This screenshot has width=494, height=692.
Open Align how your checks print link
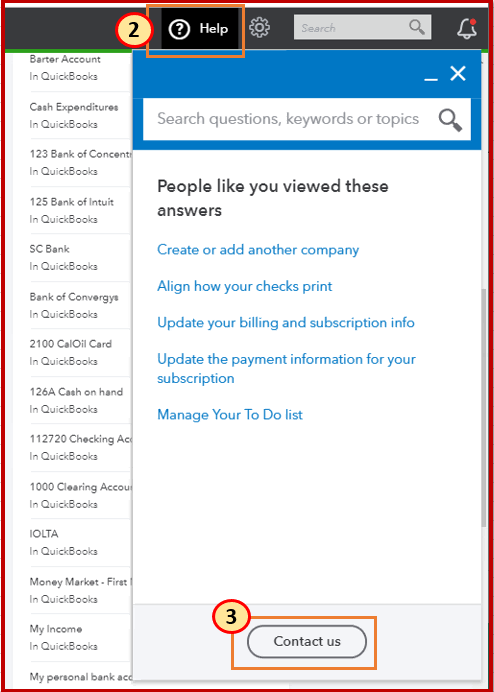(x=245, y=286)
